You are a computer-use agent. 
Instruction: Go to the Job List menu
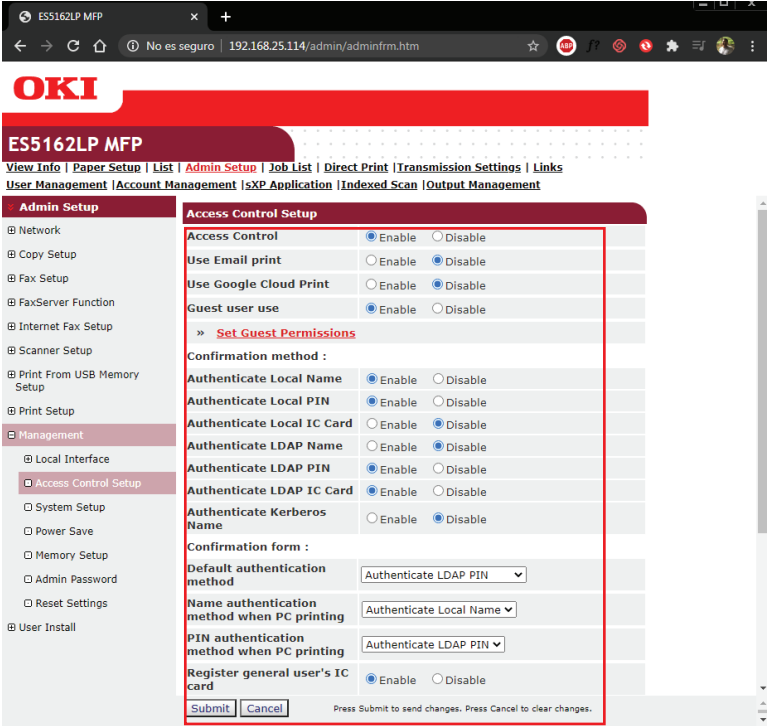(x=290, y=168)
